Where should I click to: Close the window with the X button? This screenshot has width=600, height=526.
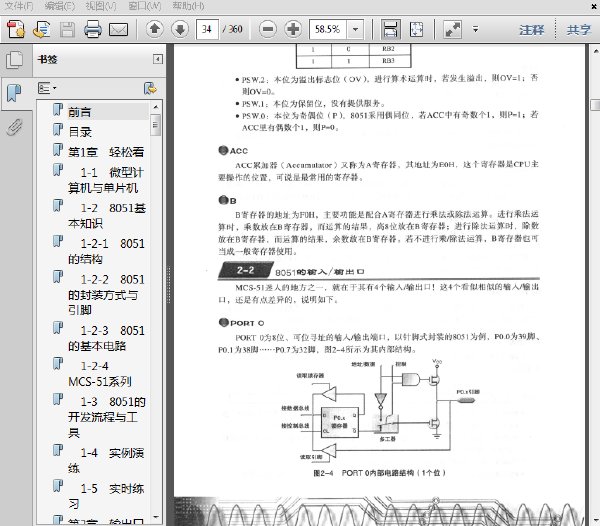[x=595, y=6]
